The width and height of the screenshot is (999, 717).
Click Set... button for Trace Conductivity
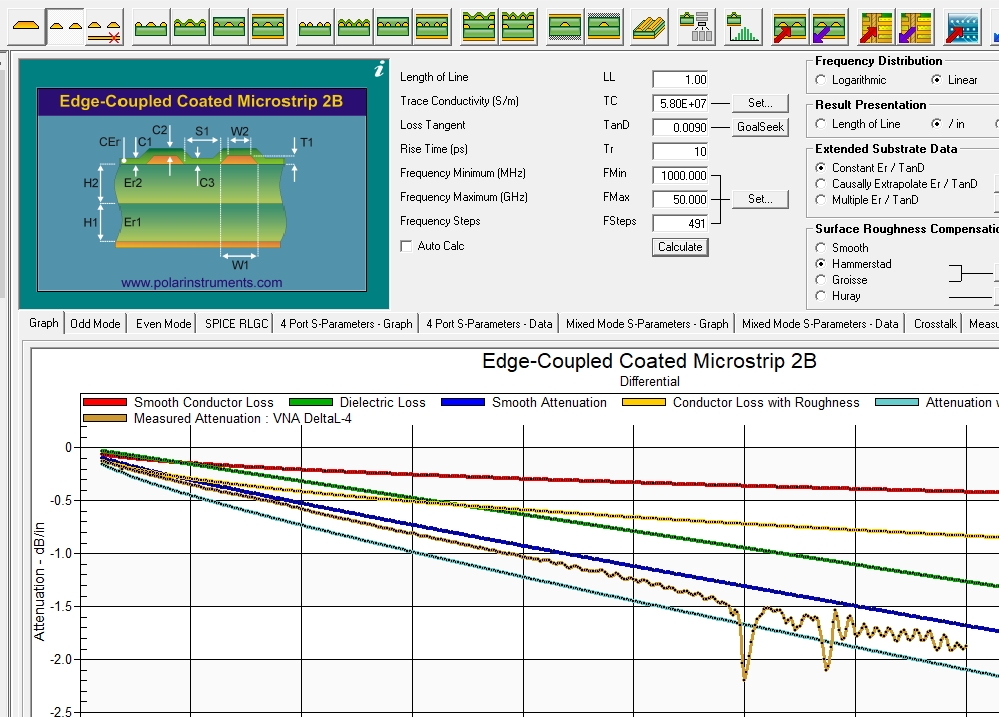coord(760,103)
